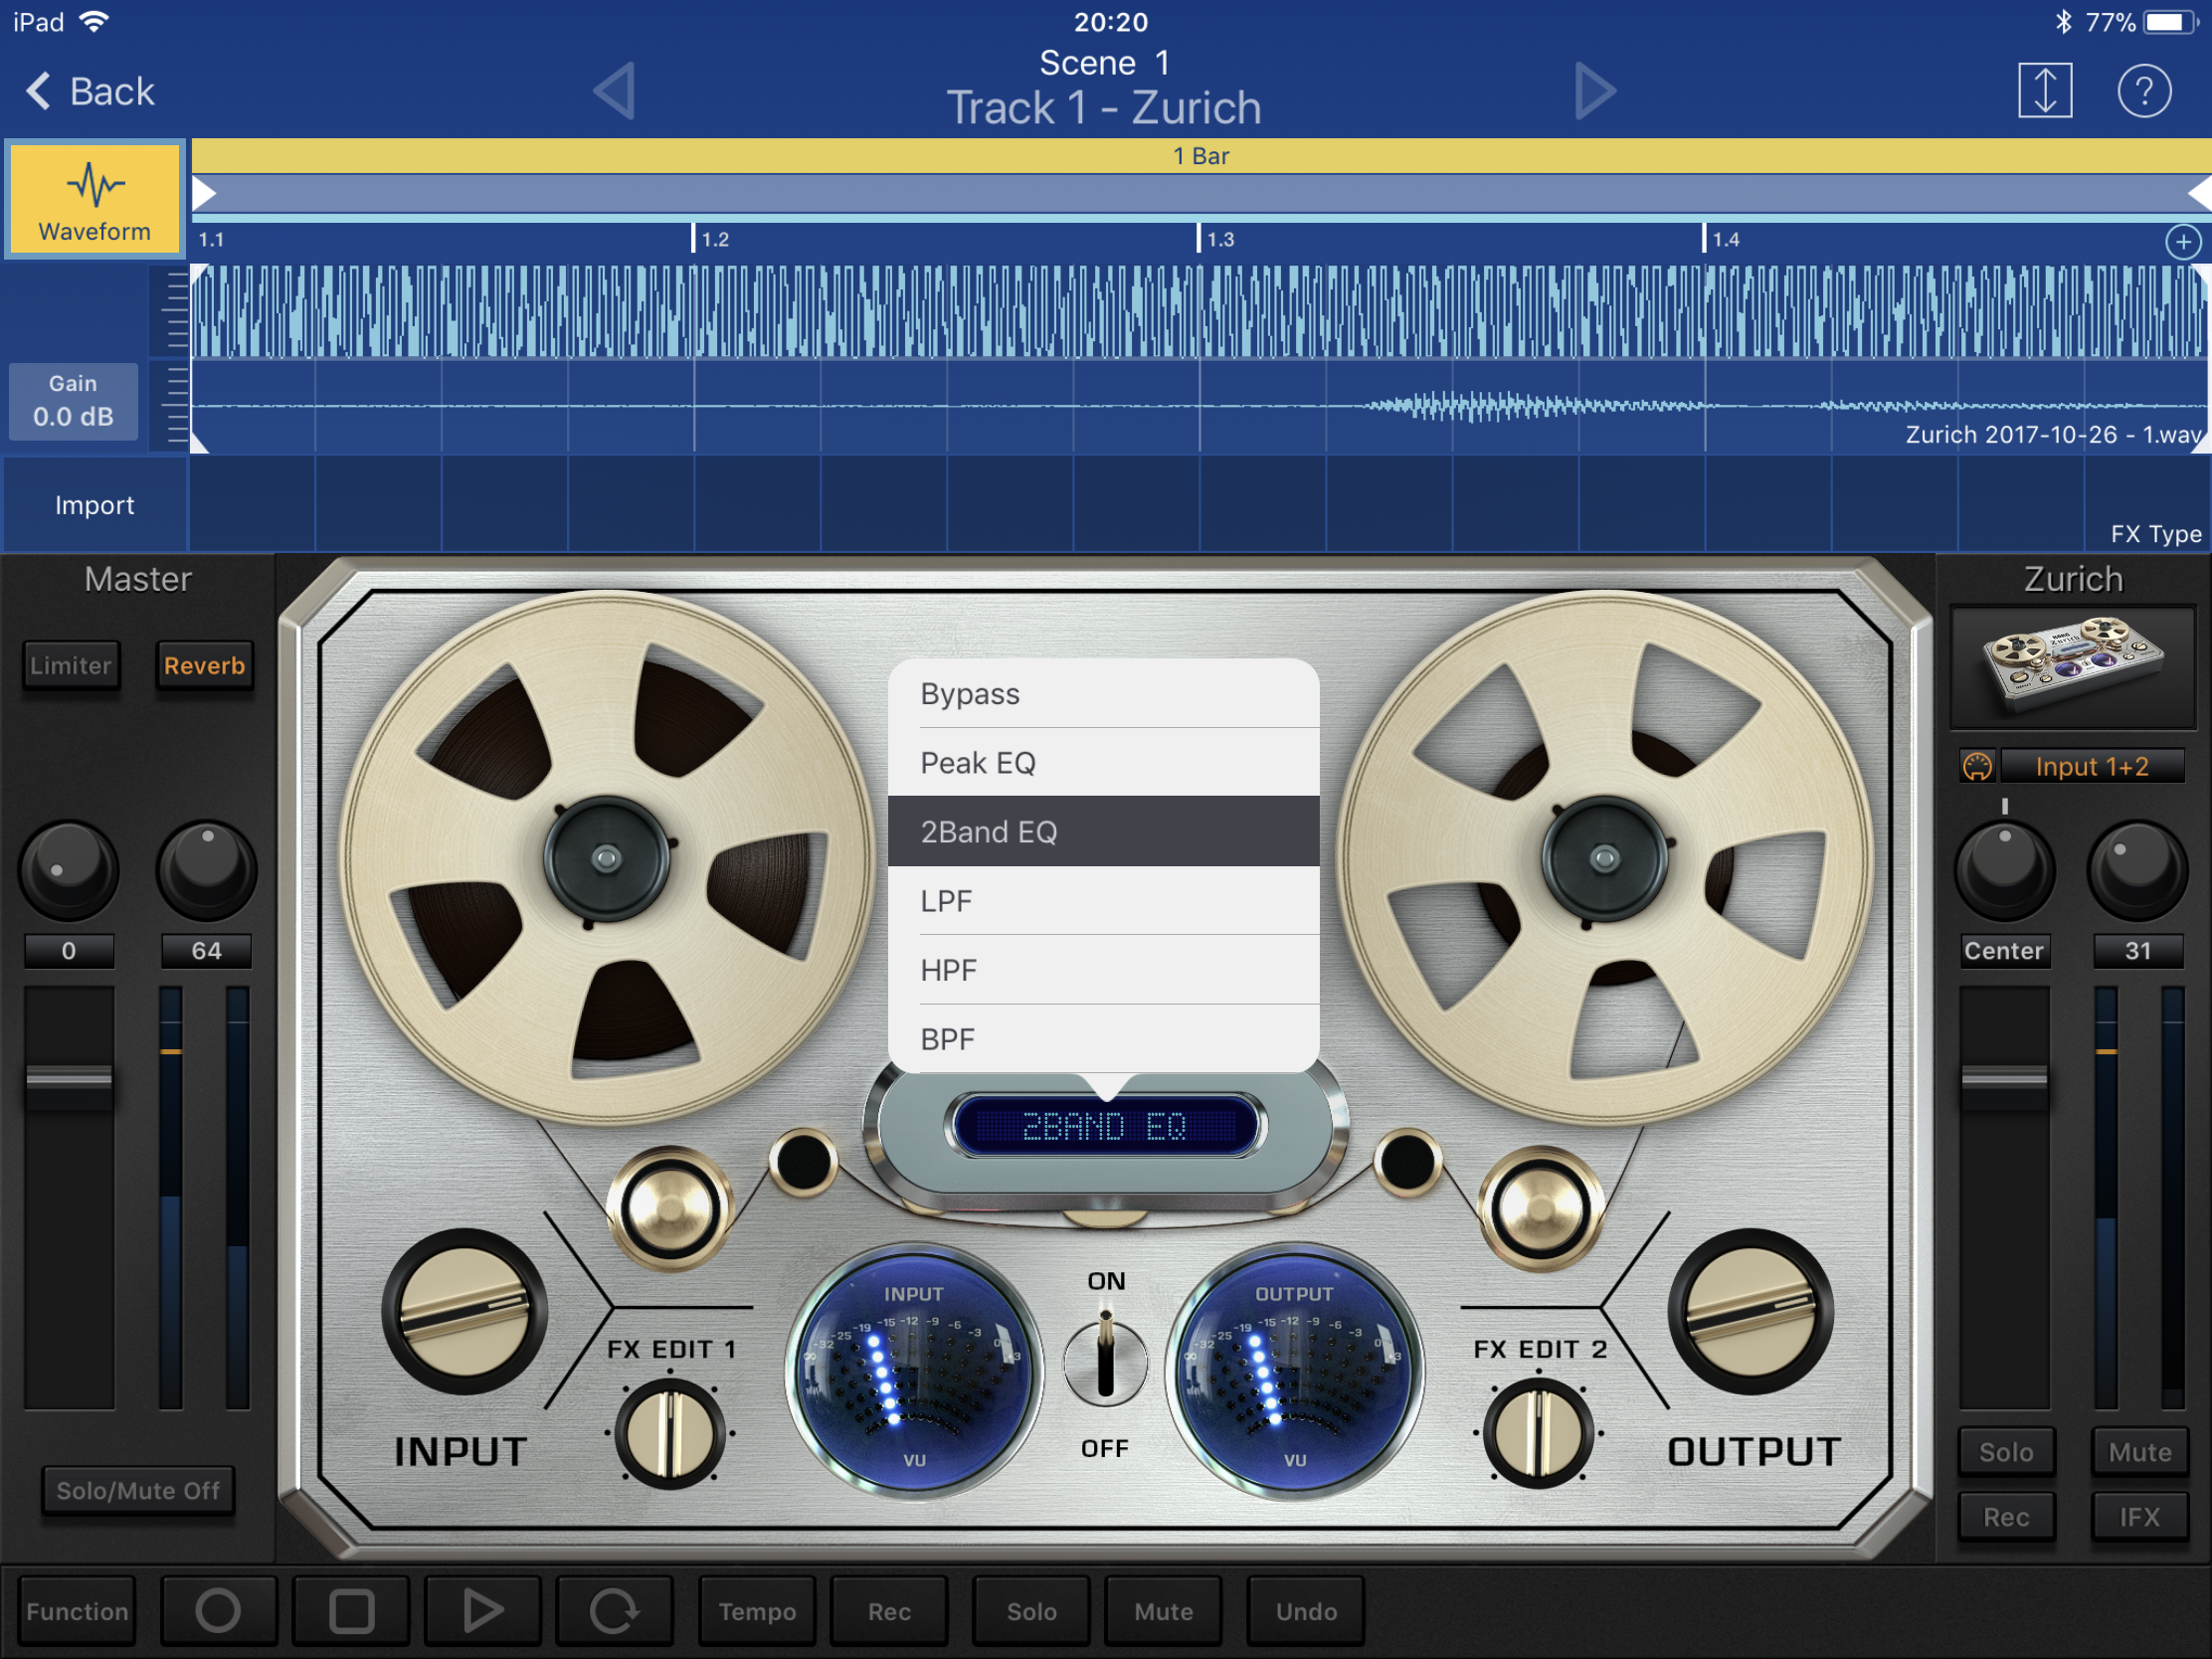Click the master knob above value 0
Screen dimensions: 2212x1659
[x=68, y=868]
